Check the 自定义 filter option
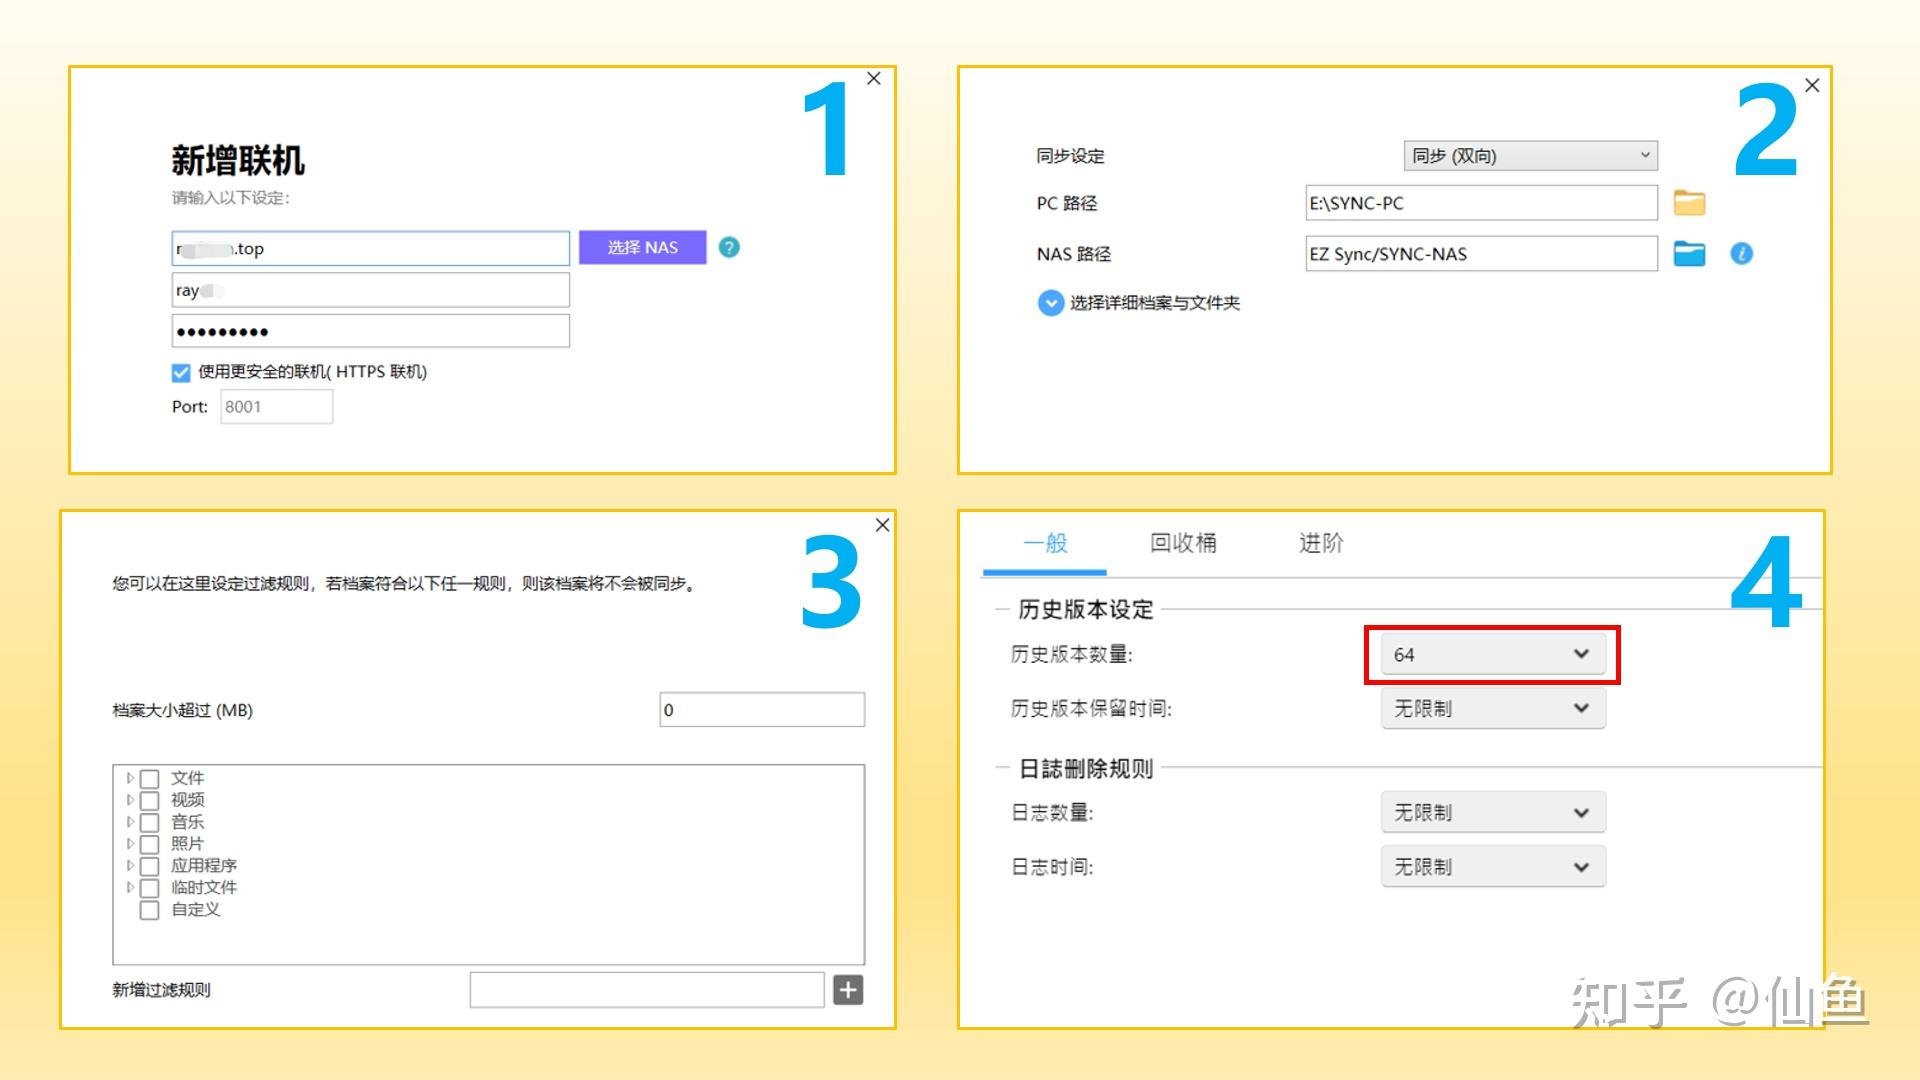The width and height of the screenshot is (1920, 1080). pyautogui.click(x=150, y=910)
